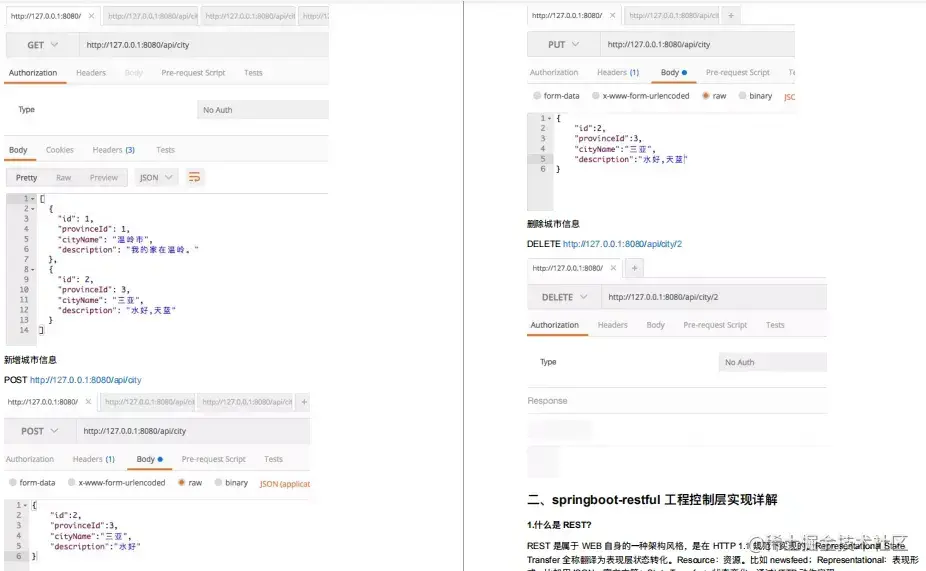Collapse line 2 fold arrow in GET response
This screenshot has height=571, width=926.
coord(32,209)
